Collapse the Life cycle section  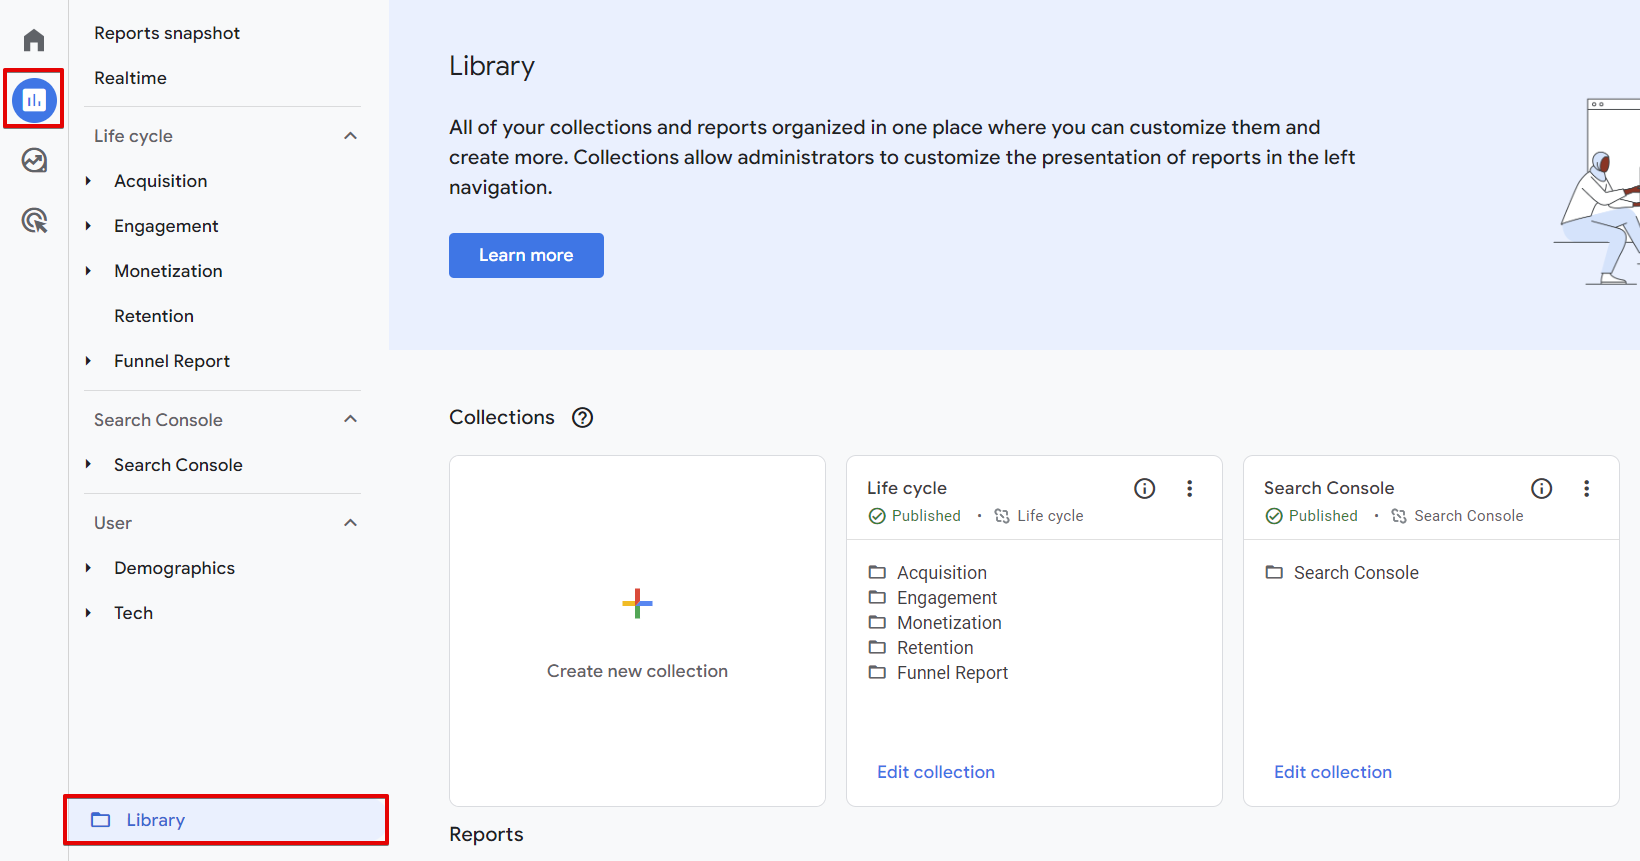pyautogui.click(x=350, y=136)
